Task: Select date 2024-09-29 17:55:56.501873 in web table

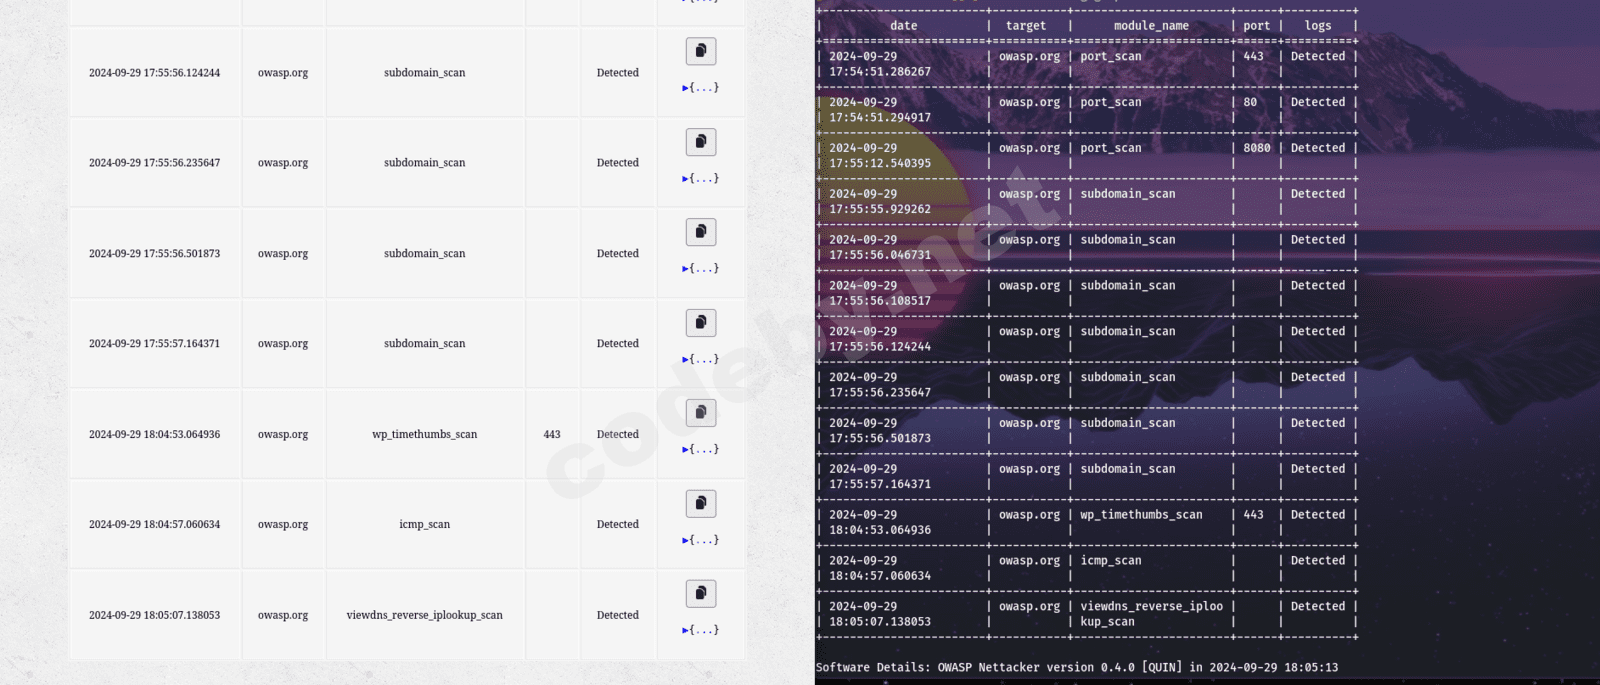Action: 154,254
